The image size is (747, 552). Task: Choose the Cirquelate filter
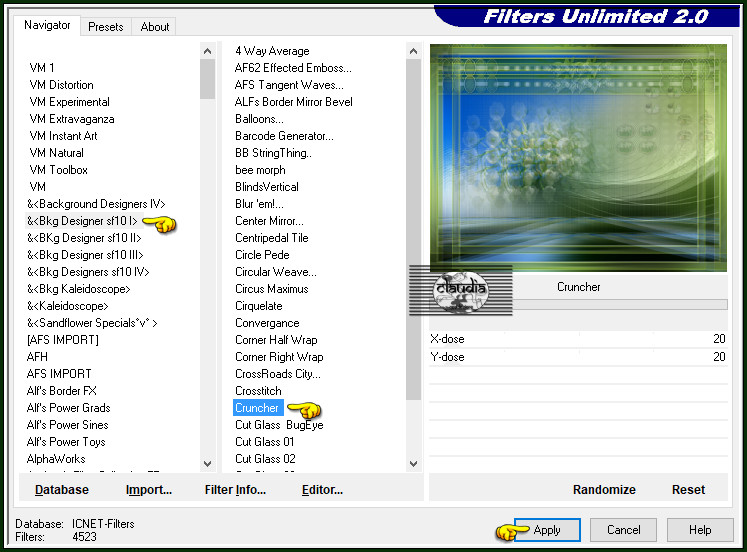click(x=259, y=306)
